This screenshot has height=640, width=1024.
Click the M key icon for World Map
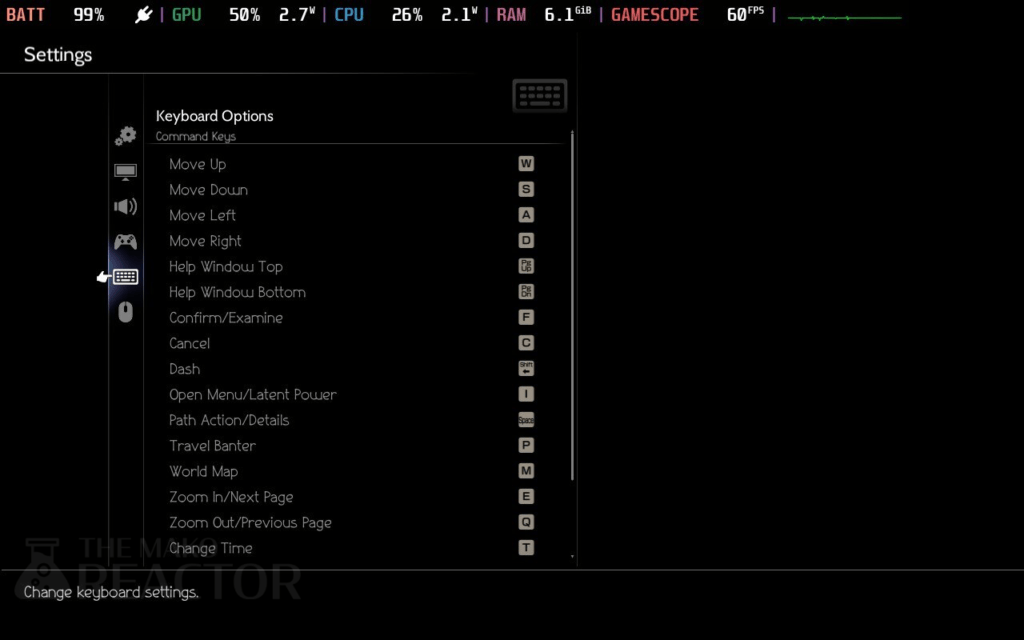click(526, 471)
